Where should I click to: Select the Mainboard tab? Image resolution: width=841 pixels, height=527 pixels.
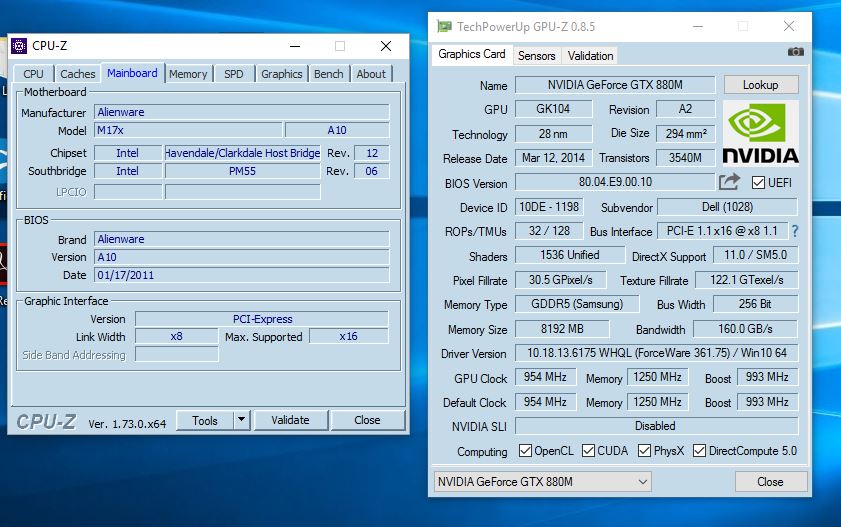(132, 73)
